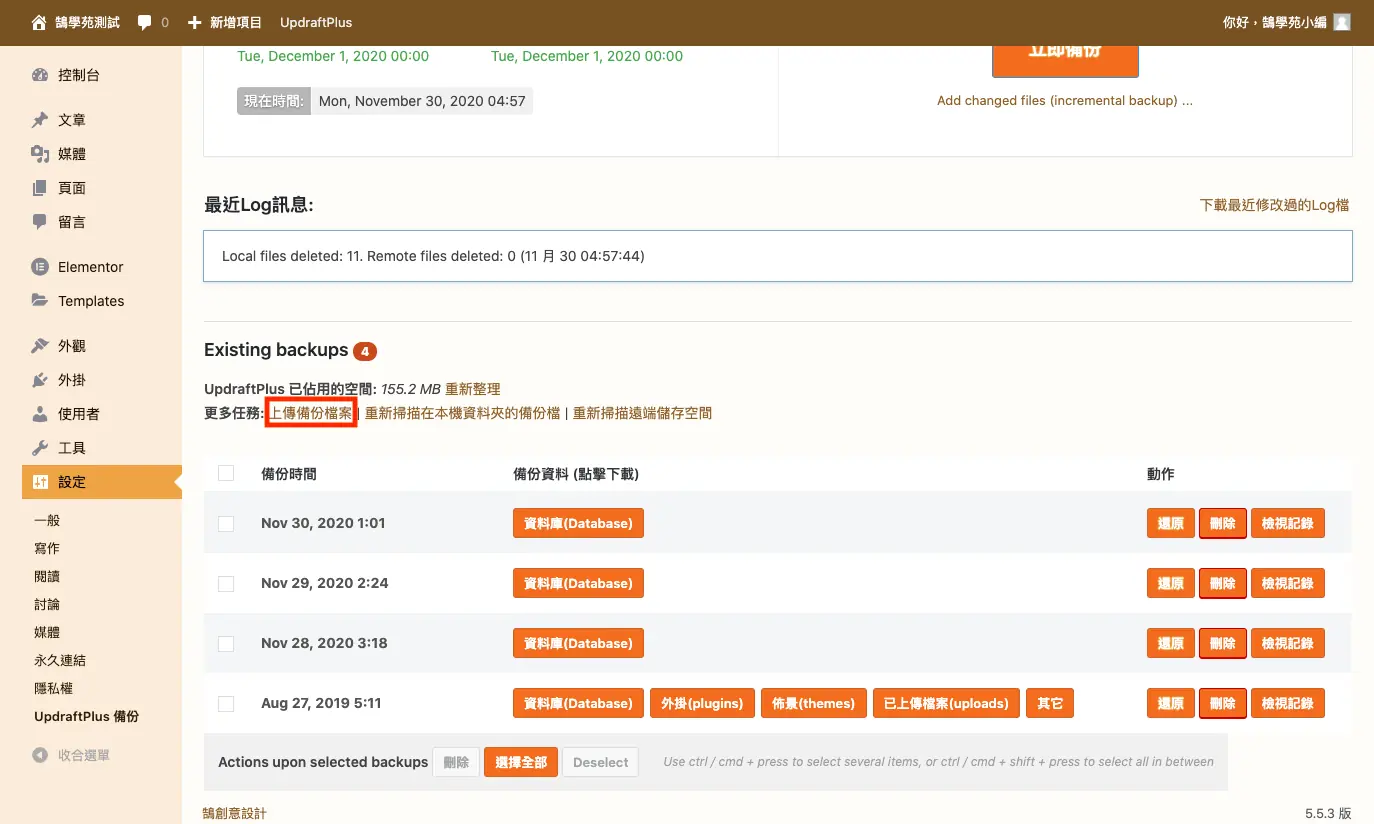This screenshot has width=1374, height=824.
Task: Download 資料庫(Database) from Nov 30 backup
Action: point(578,523)
